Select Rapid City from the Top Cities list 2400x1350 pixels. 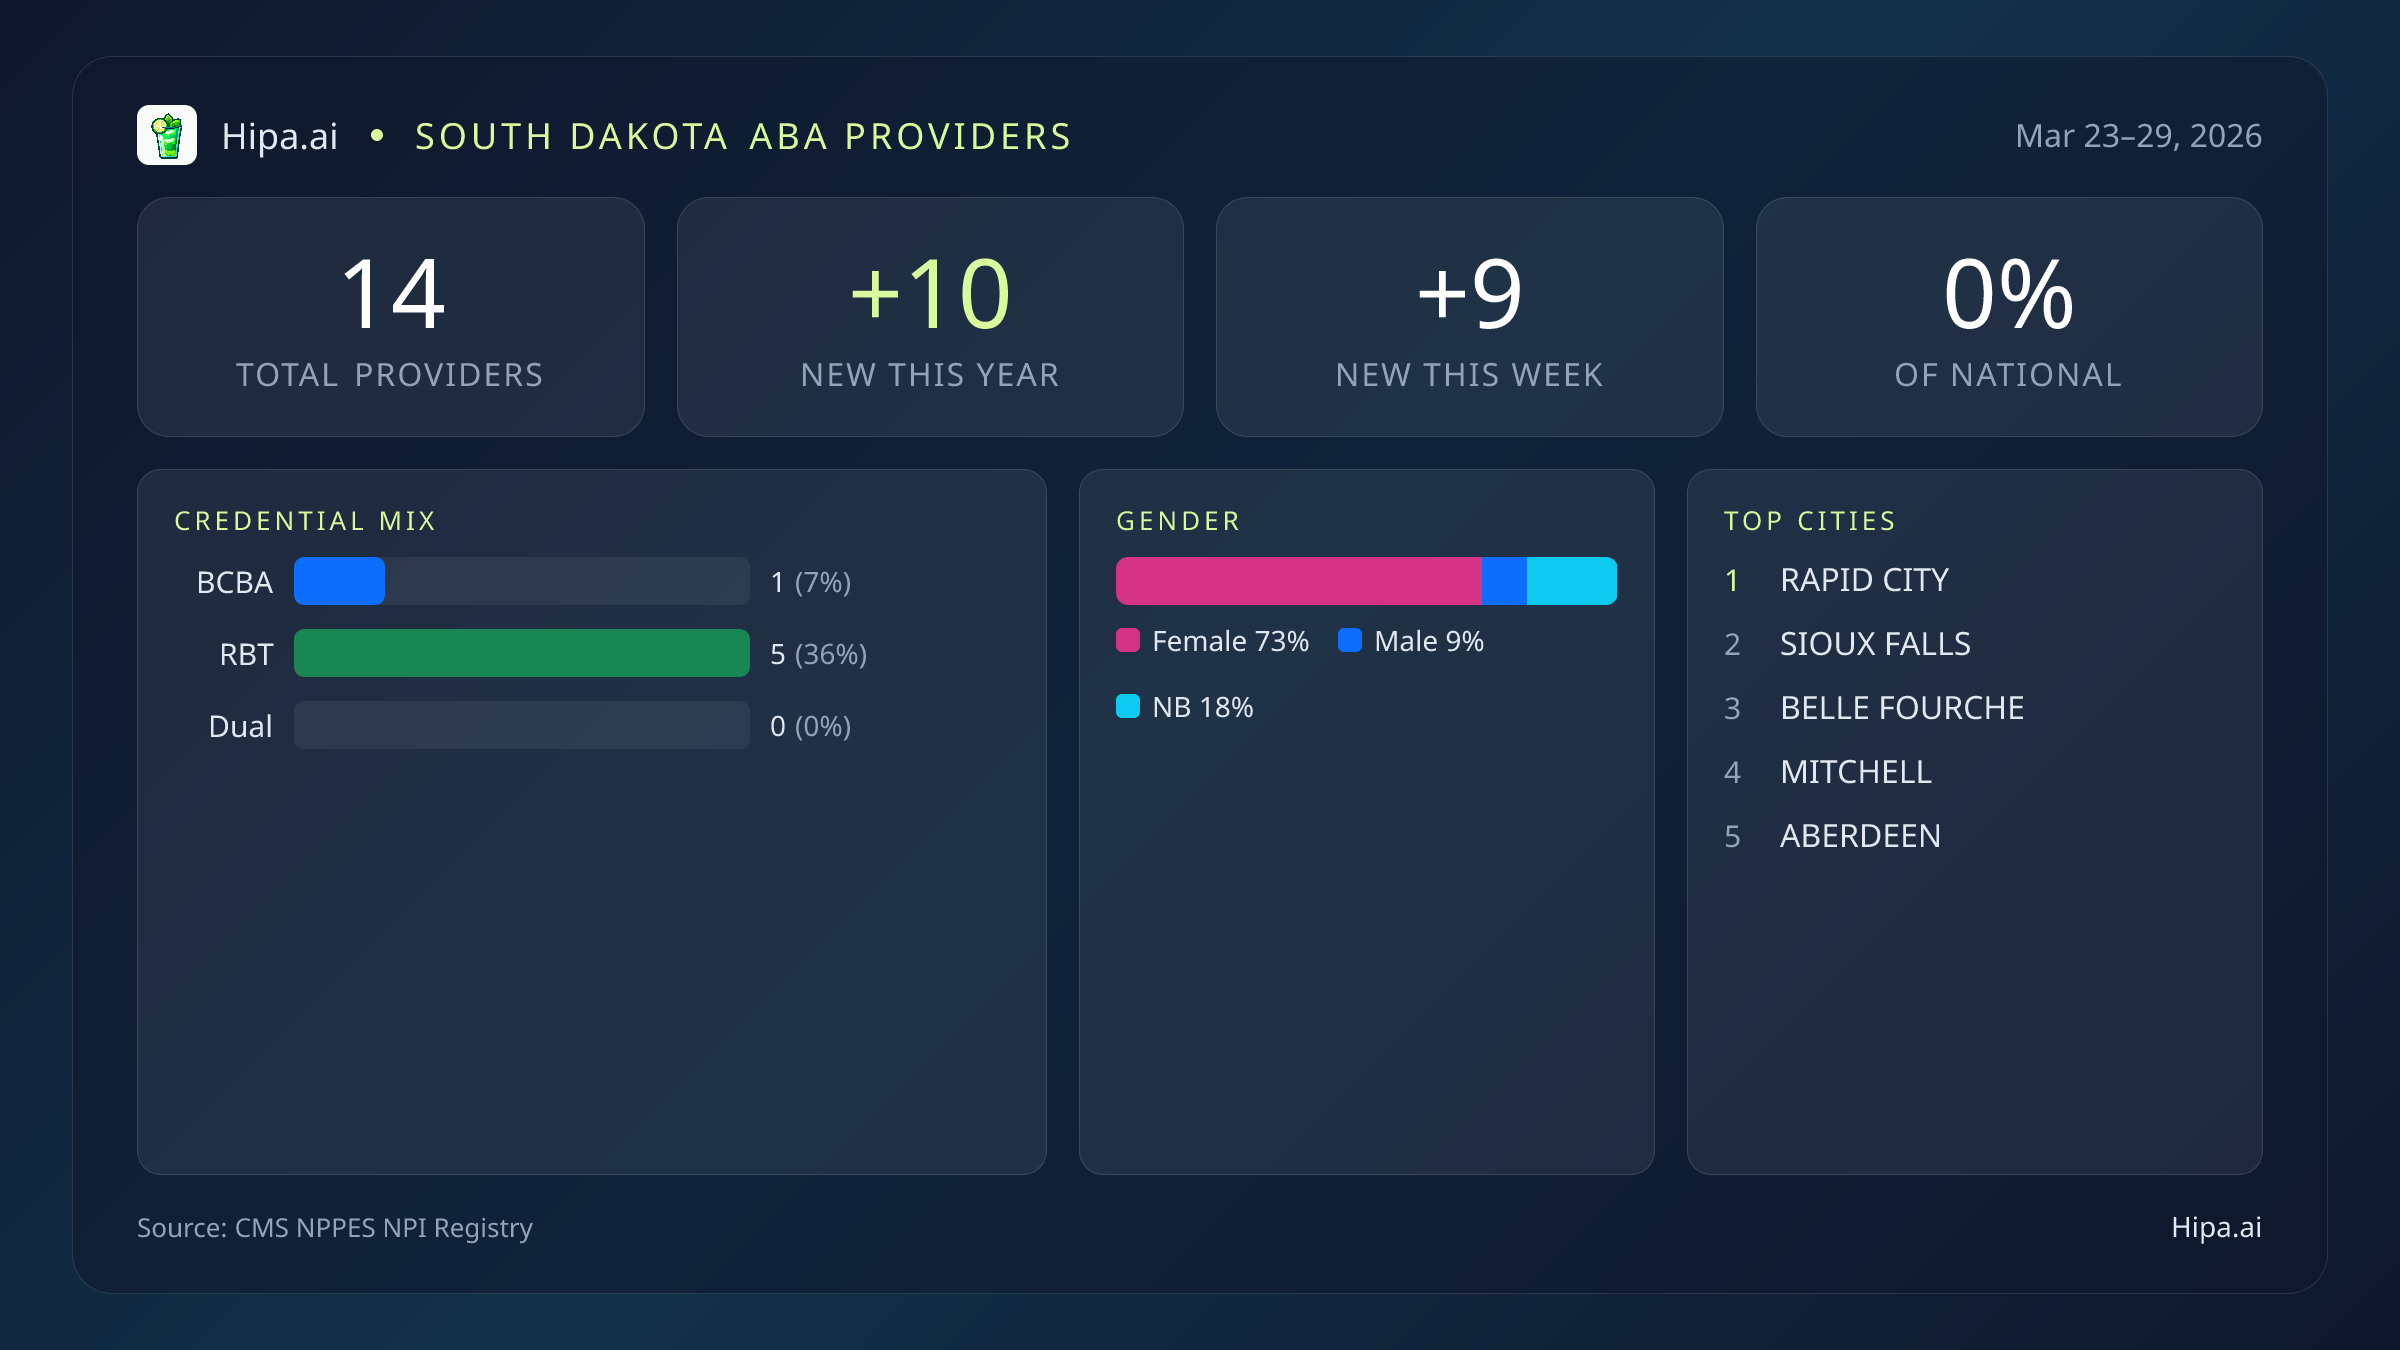coord(1864,579)
